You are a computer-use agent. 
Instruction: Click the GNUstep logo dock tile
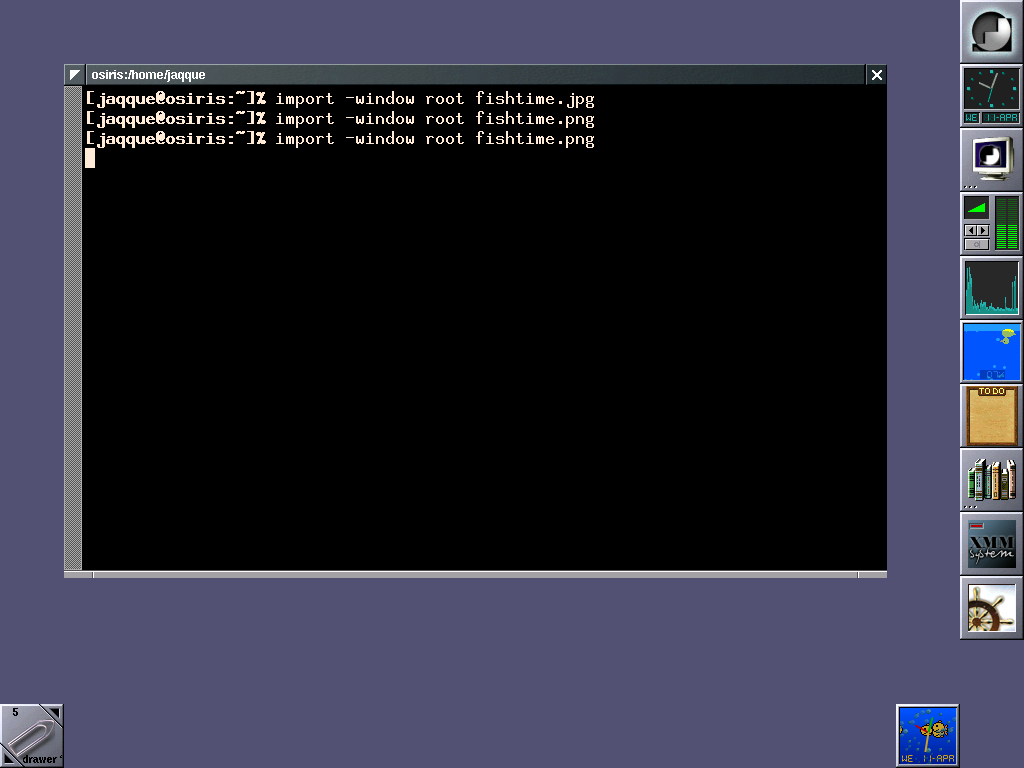tap(991, 32)
